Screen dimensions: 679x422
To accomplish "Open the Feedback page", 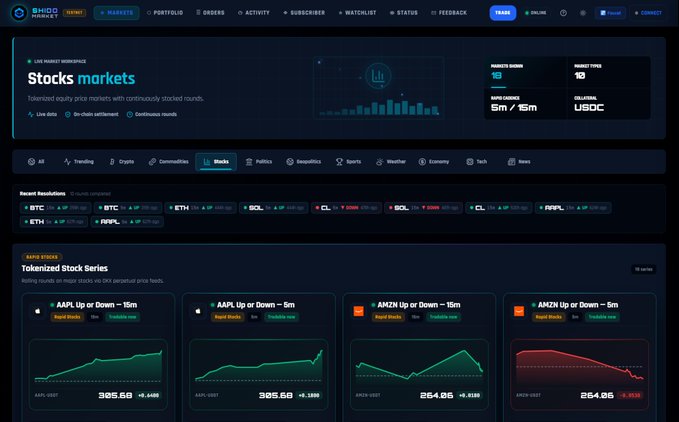I will pos(449,13).
